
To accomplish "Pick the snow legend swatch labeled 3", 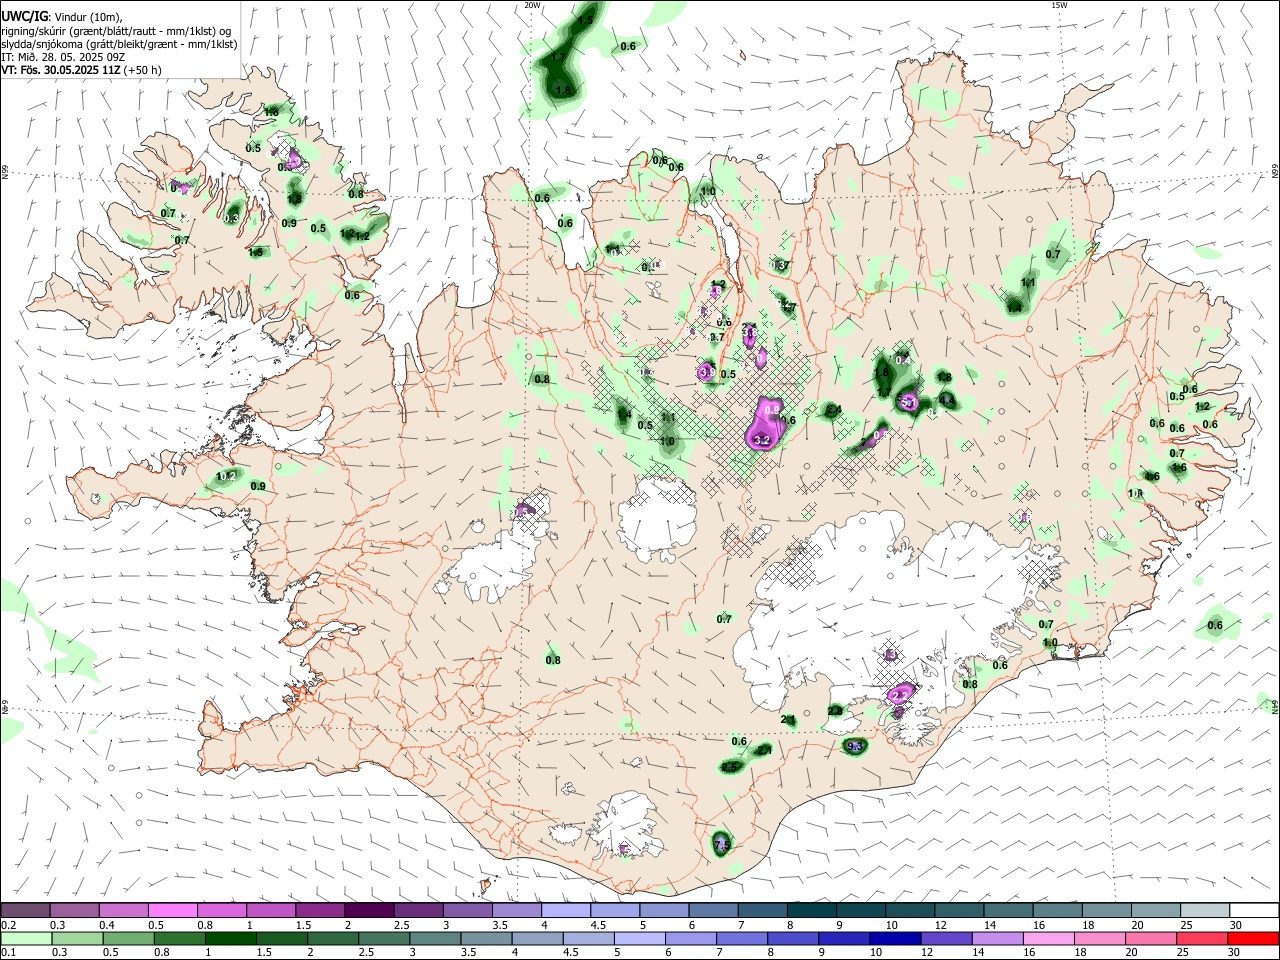I will coord(466,910).
